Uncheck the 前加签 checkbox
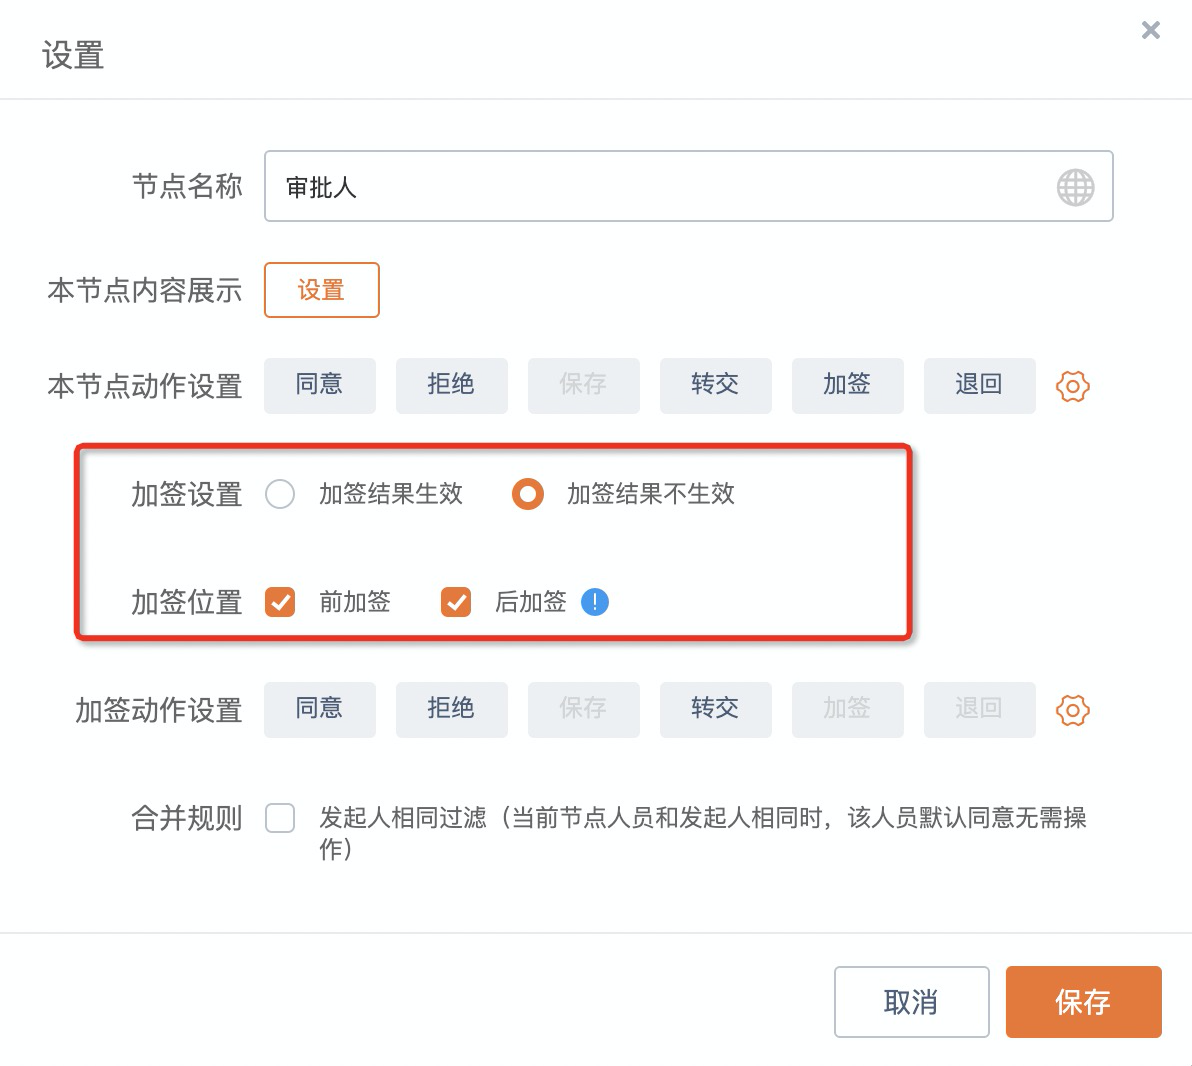1192x1066 pixels. [x=280, y=602]
